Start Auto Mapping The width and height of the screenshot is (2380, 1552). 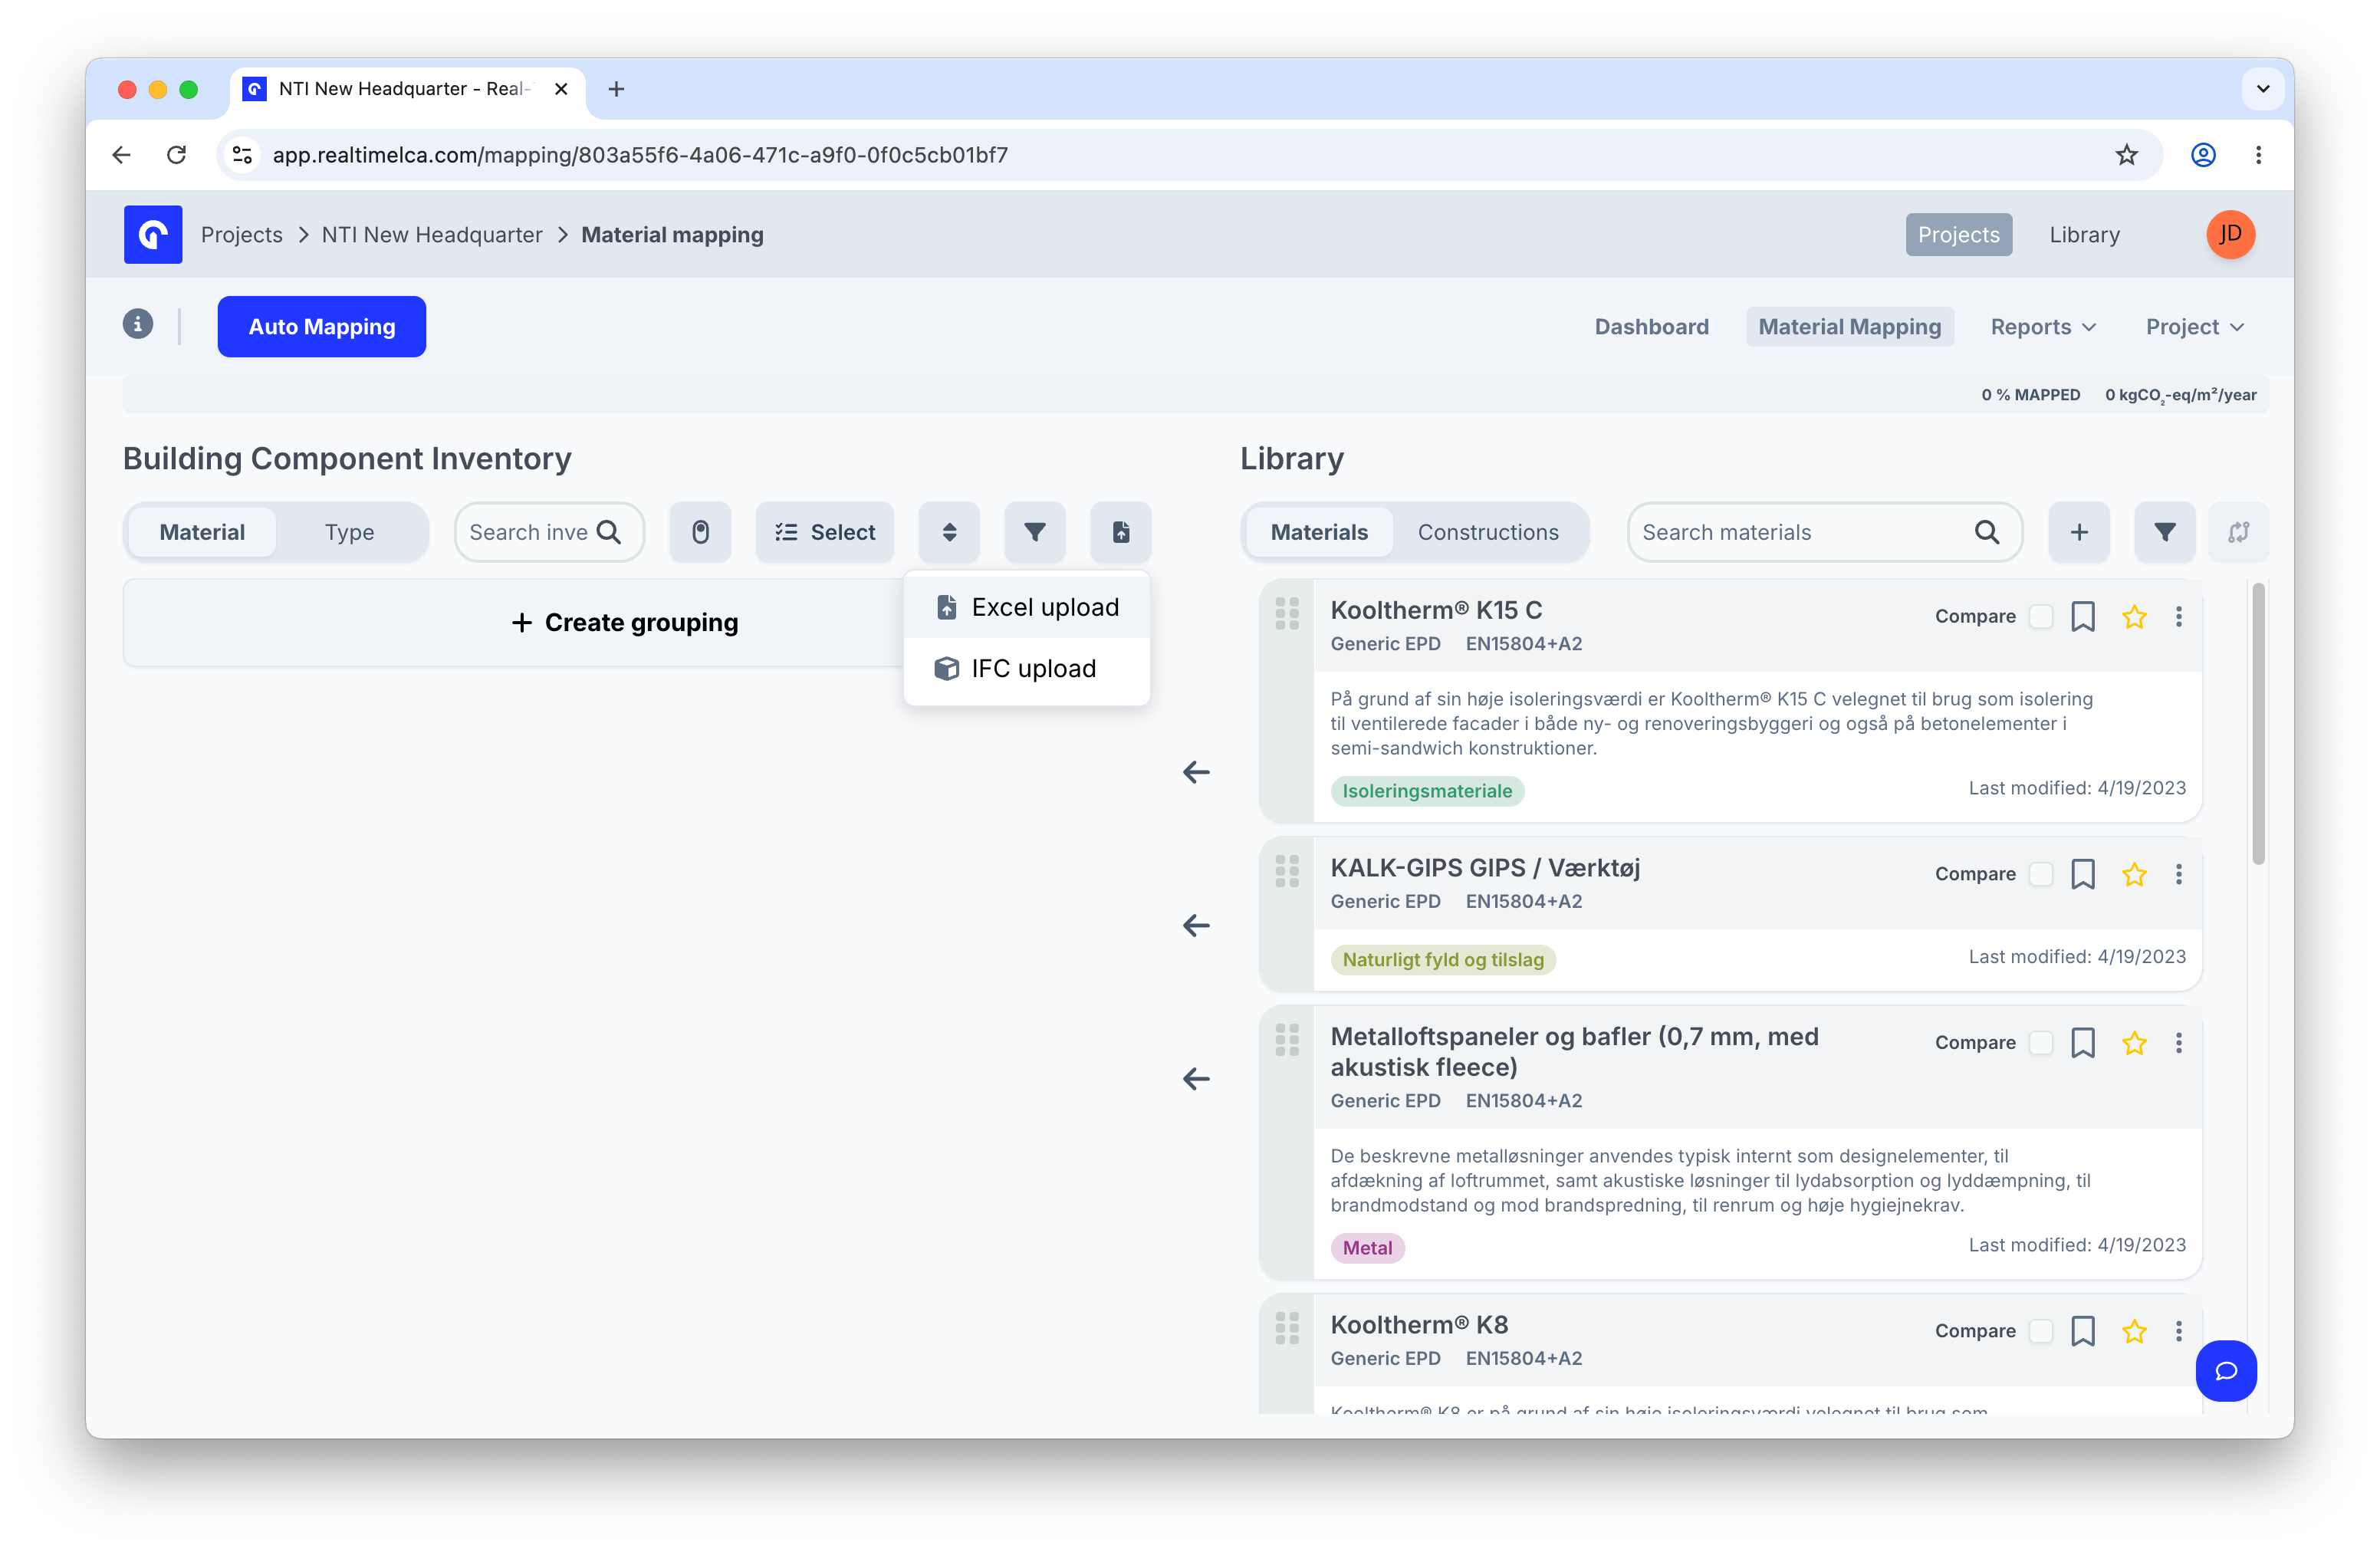(322, 327)
